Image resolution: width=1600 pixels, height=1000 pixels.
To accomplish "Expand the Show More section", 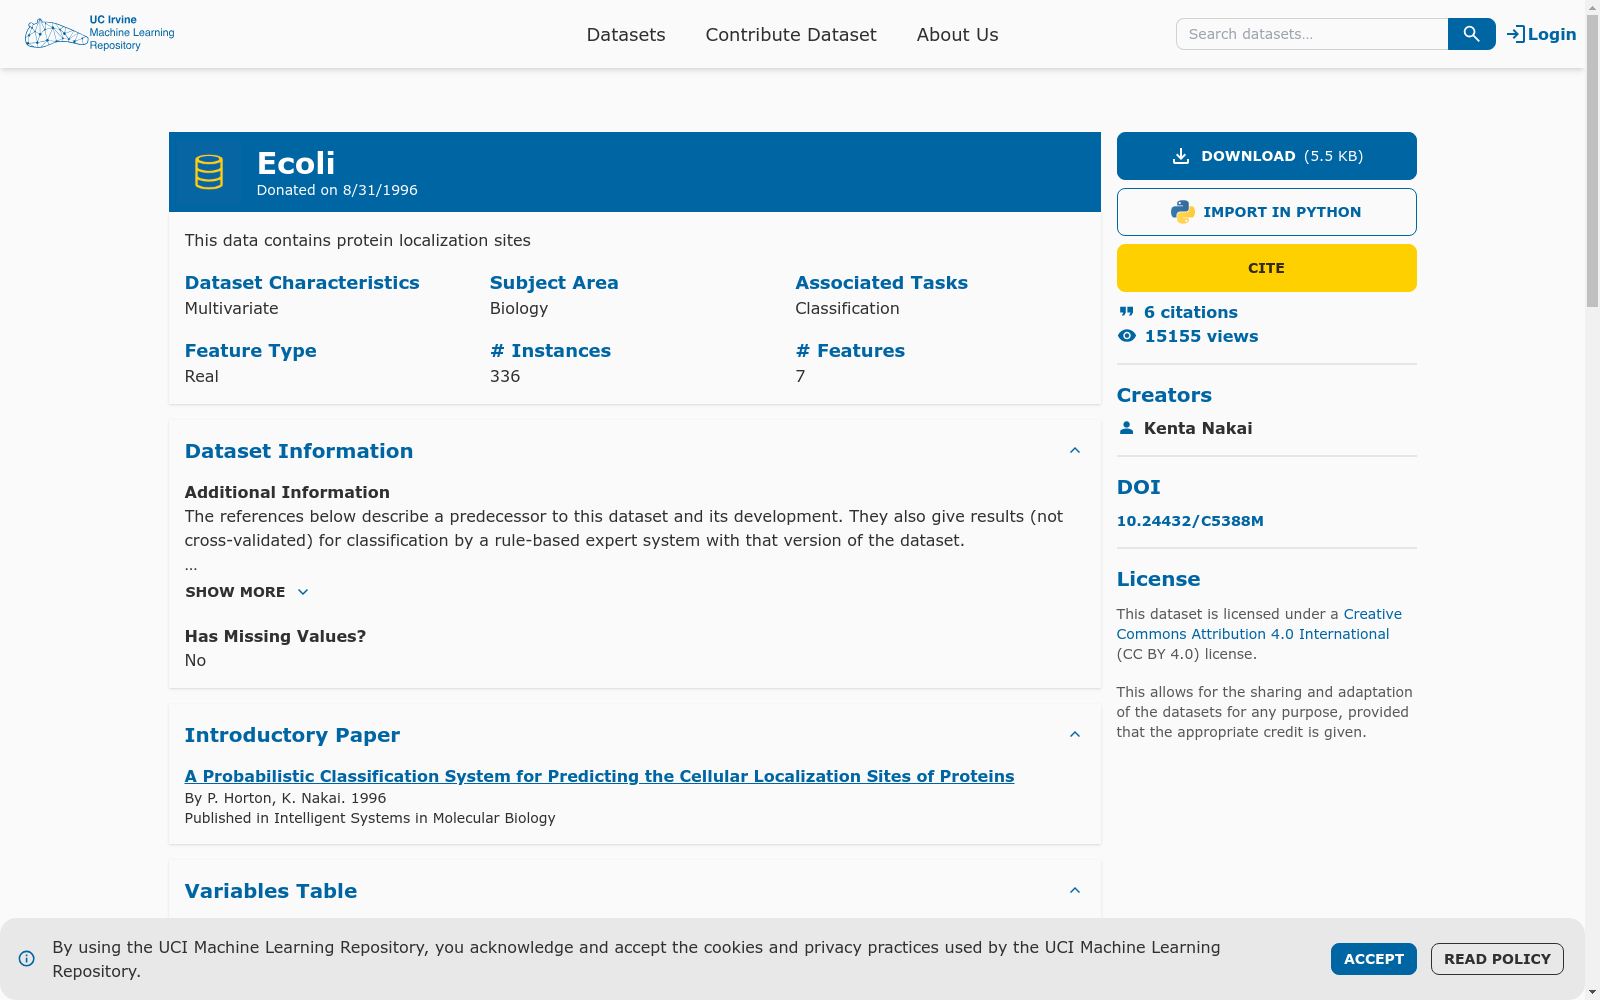I will (246, 592).
